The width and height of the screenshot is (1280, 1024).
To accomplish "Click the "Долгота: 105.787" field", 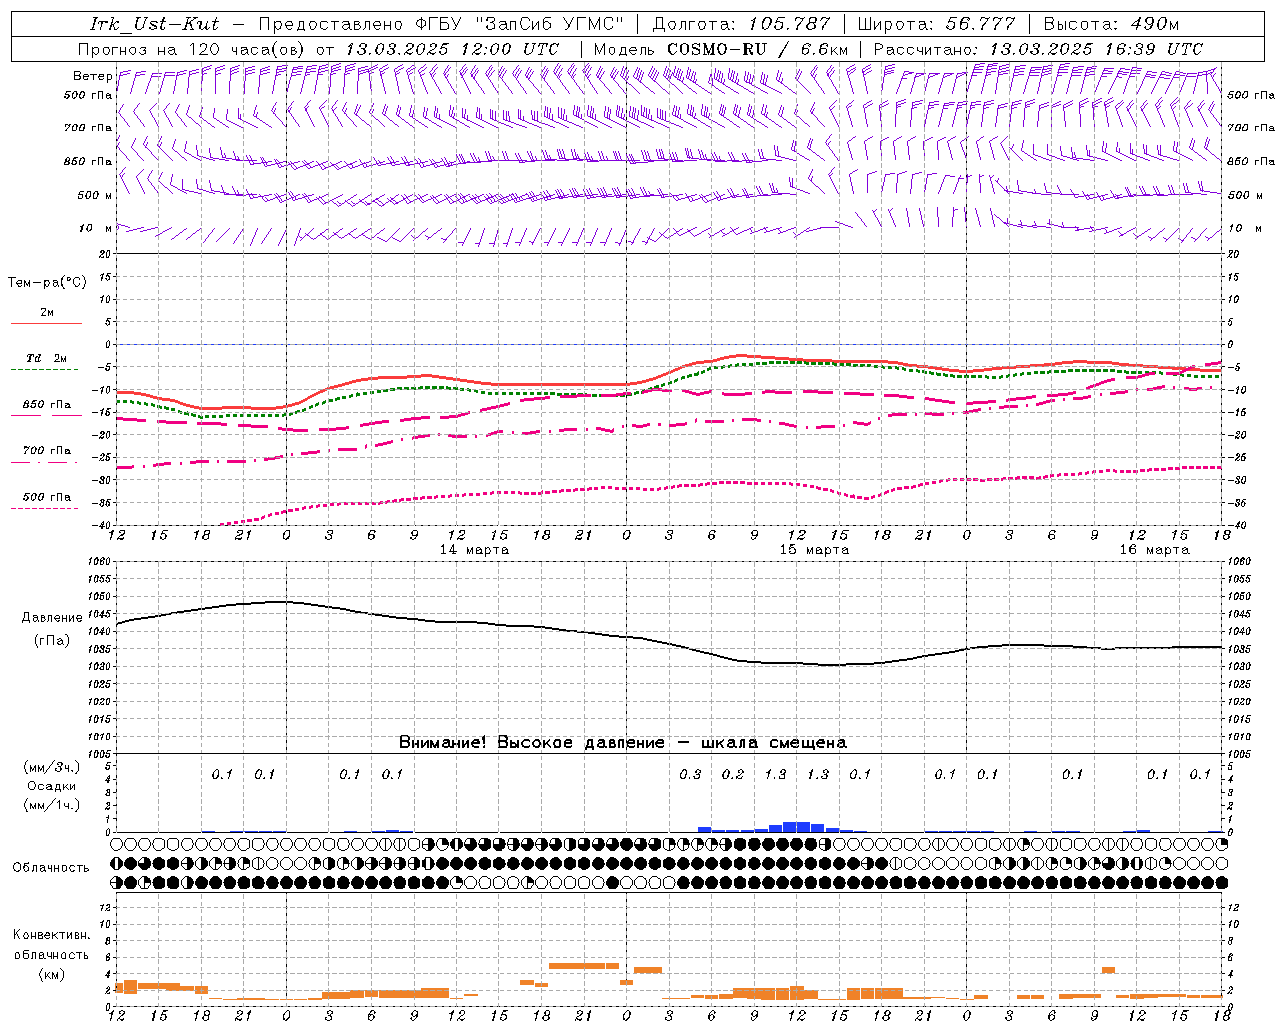I will [x=741, y=24].
